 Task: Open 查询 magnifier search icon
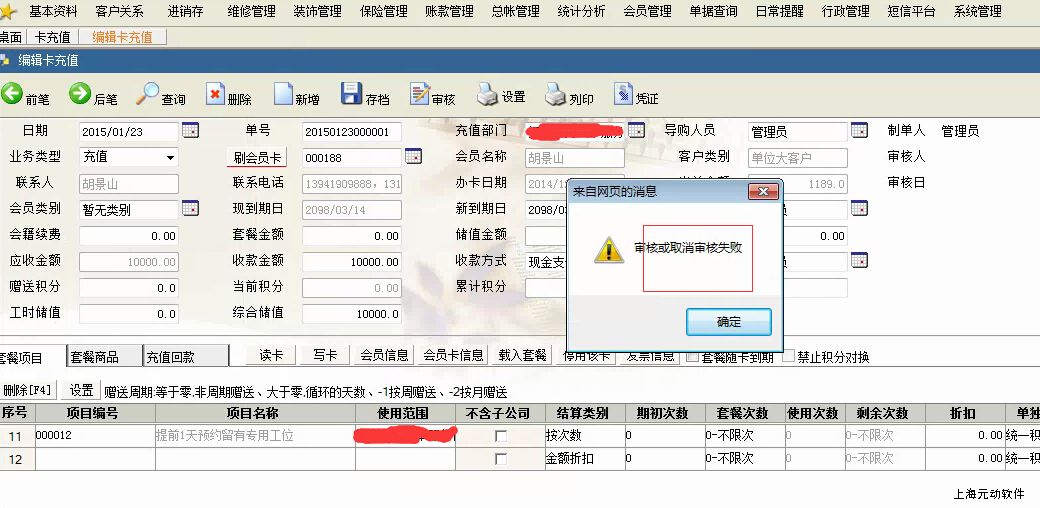pos(148,95)
